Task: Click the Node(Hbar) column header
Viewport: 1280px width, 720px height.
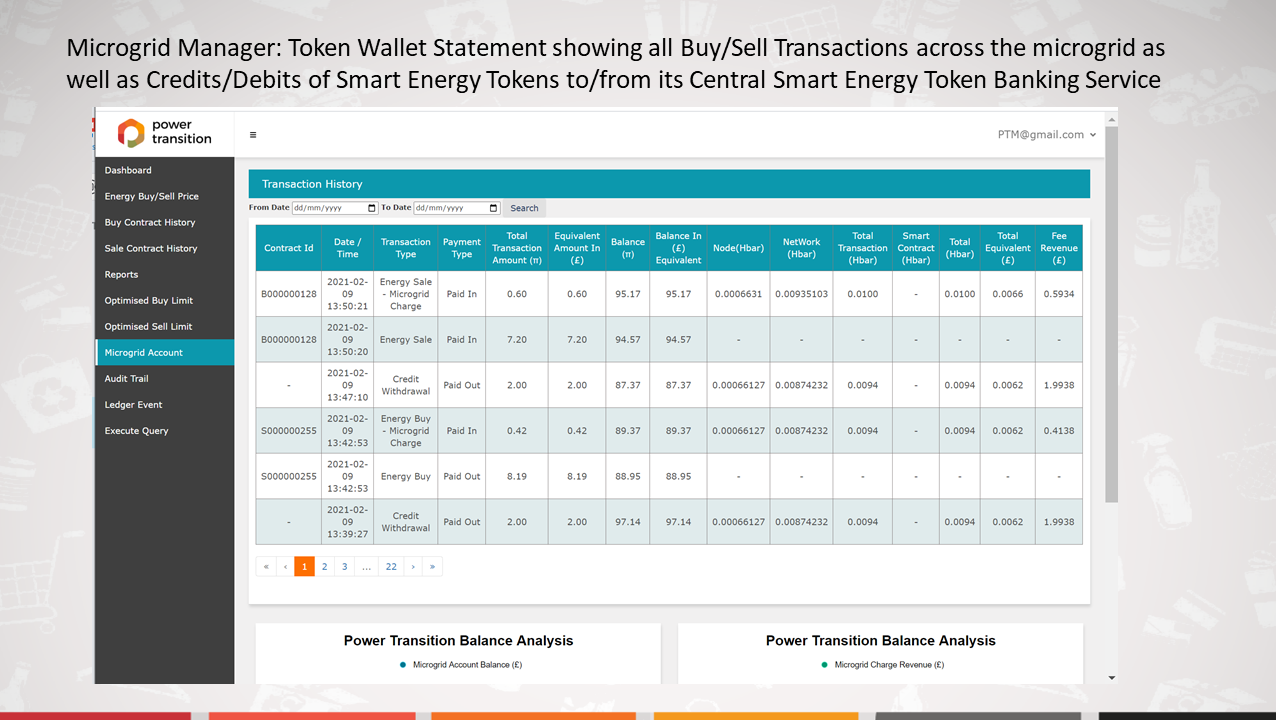Action: click(x=738, y=248)
